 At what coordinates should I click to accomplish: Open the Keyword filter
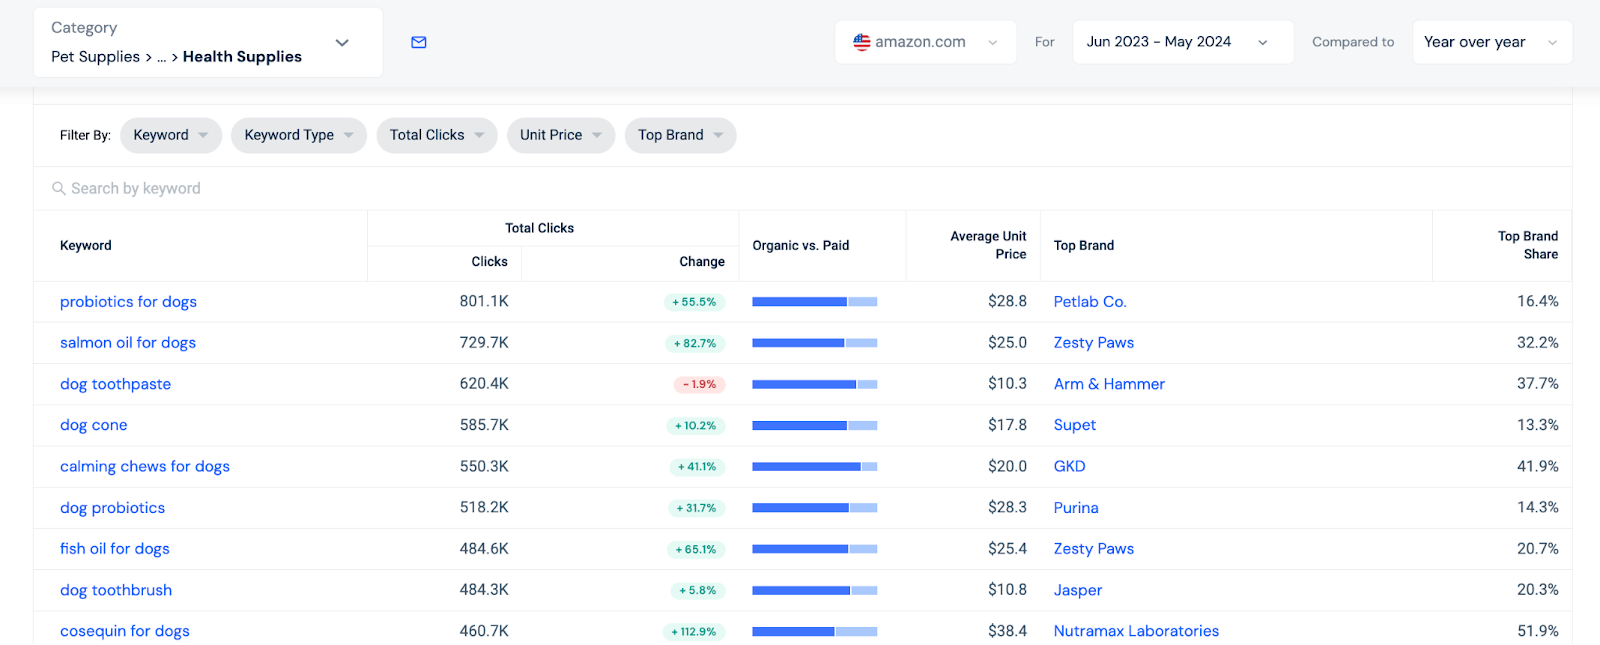tap(170, 135)
